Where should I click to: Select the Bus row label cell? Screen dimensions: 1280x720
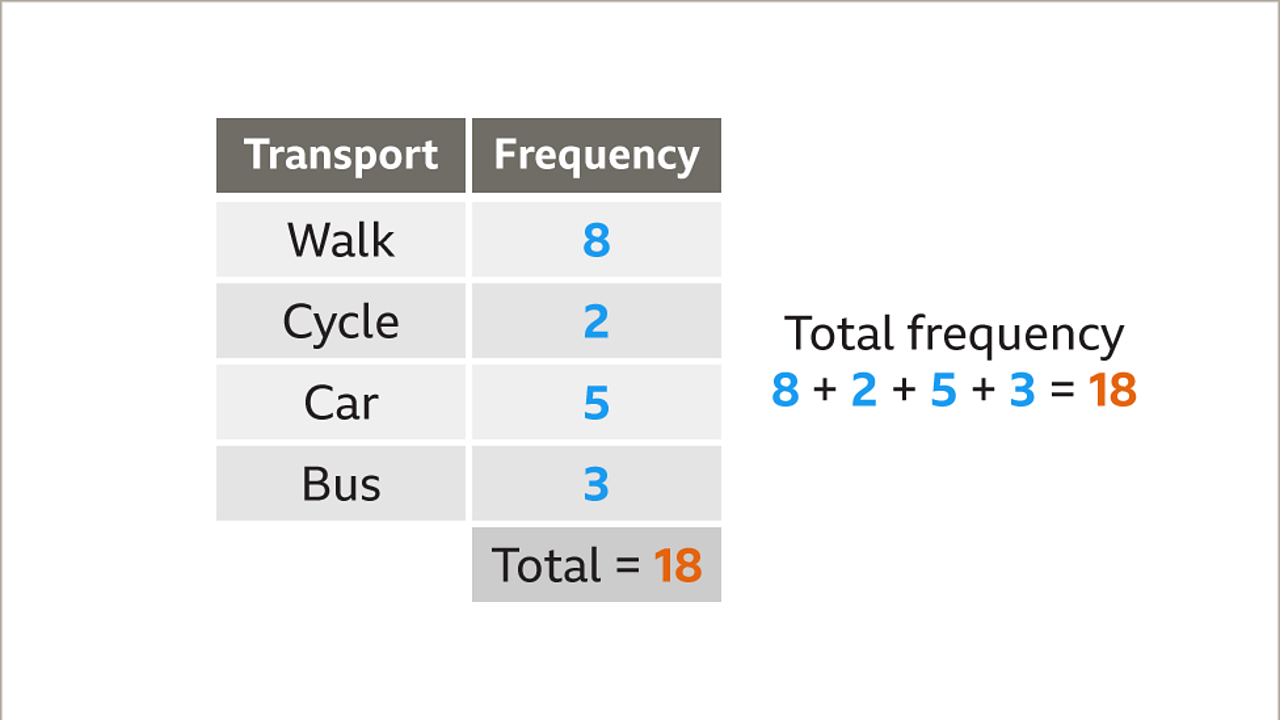coord(341,483)
